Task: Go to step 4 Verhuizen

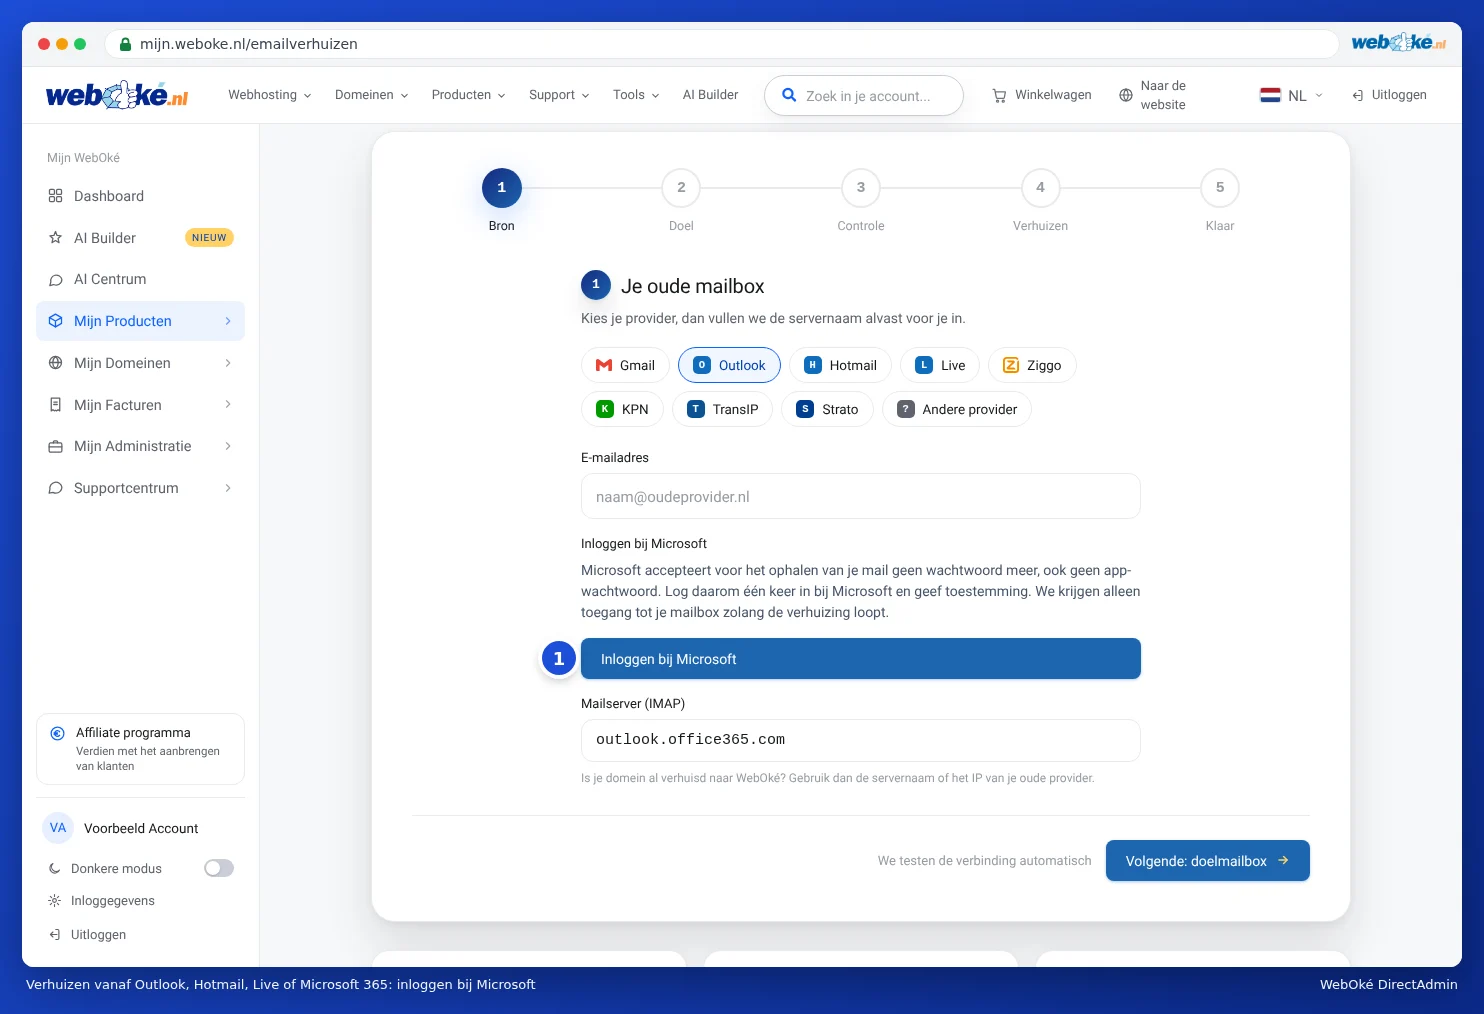Action: point(1040,188)
